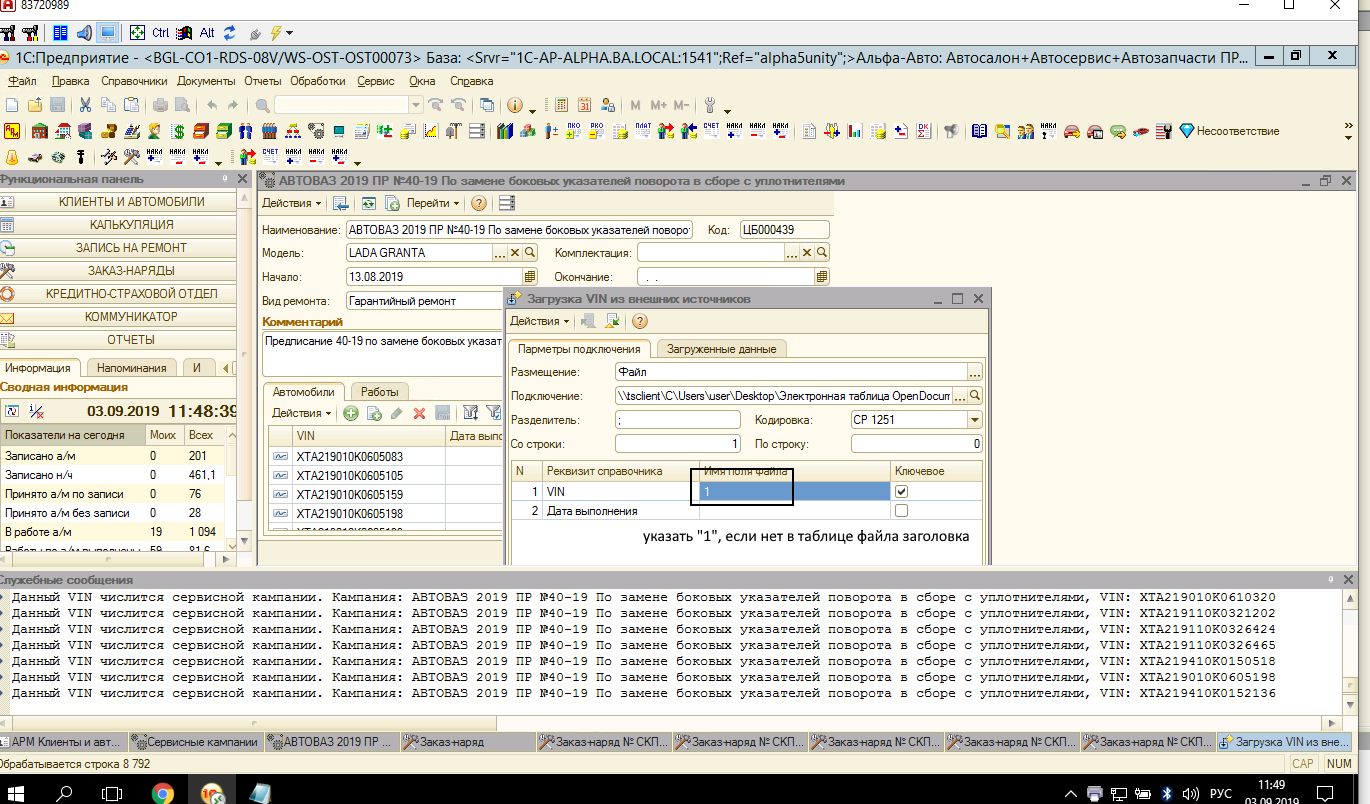Switch to the Загруженные данные tab
Viewport: 1370px width, 804px height.
point(721,348)
